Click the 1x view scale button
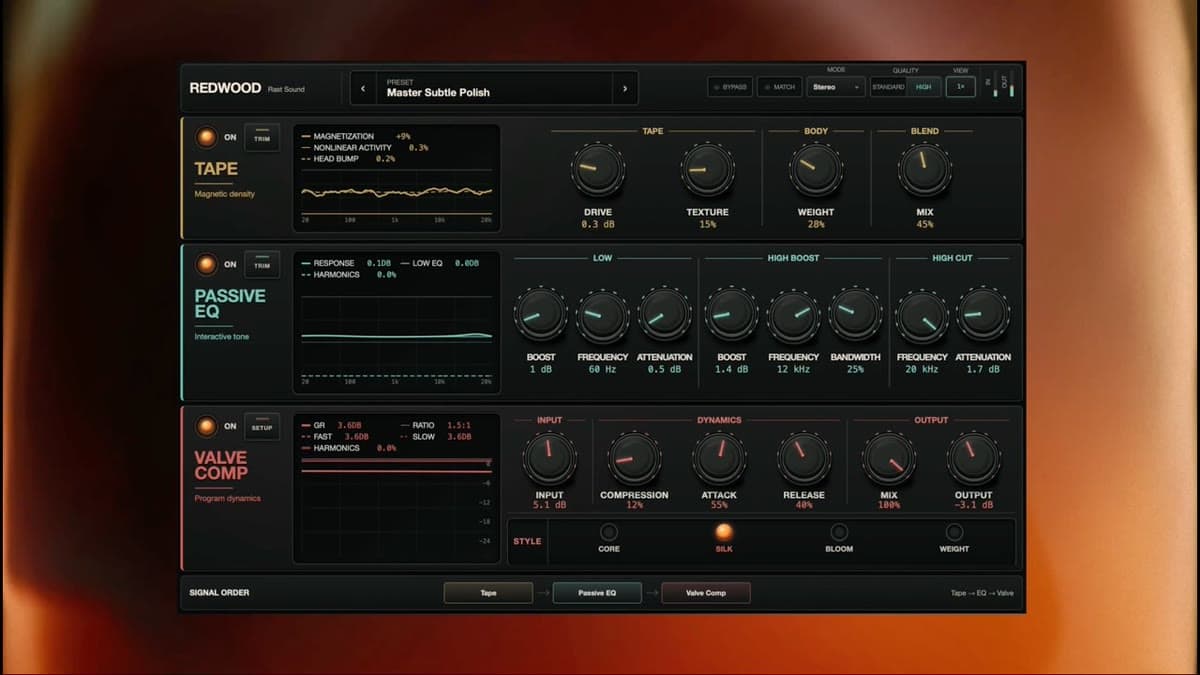This screenshot has width=1200, height=675. pyautogui.click(x=961, y=87)
